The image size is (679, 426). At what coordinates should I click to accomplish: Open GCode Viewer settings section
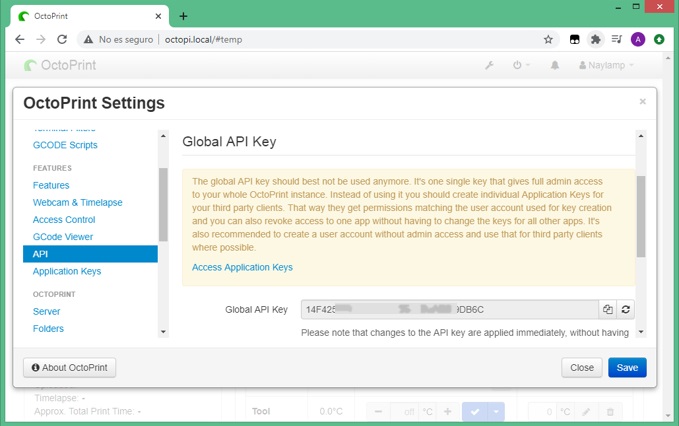coord(63,237)
